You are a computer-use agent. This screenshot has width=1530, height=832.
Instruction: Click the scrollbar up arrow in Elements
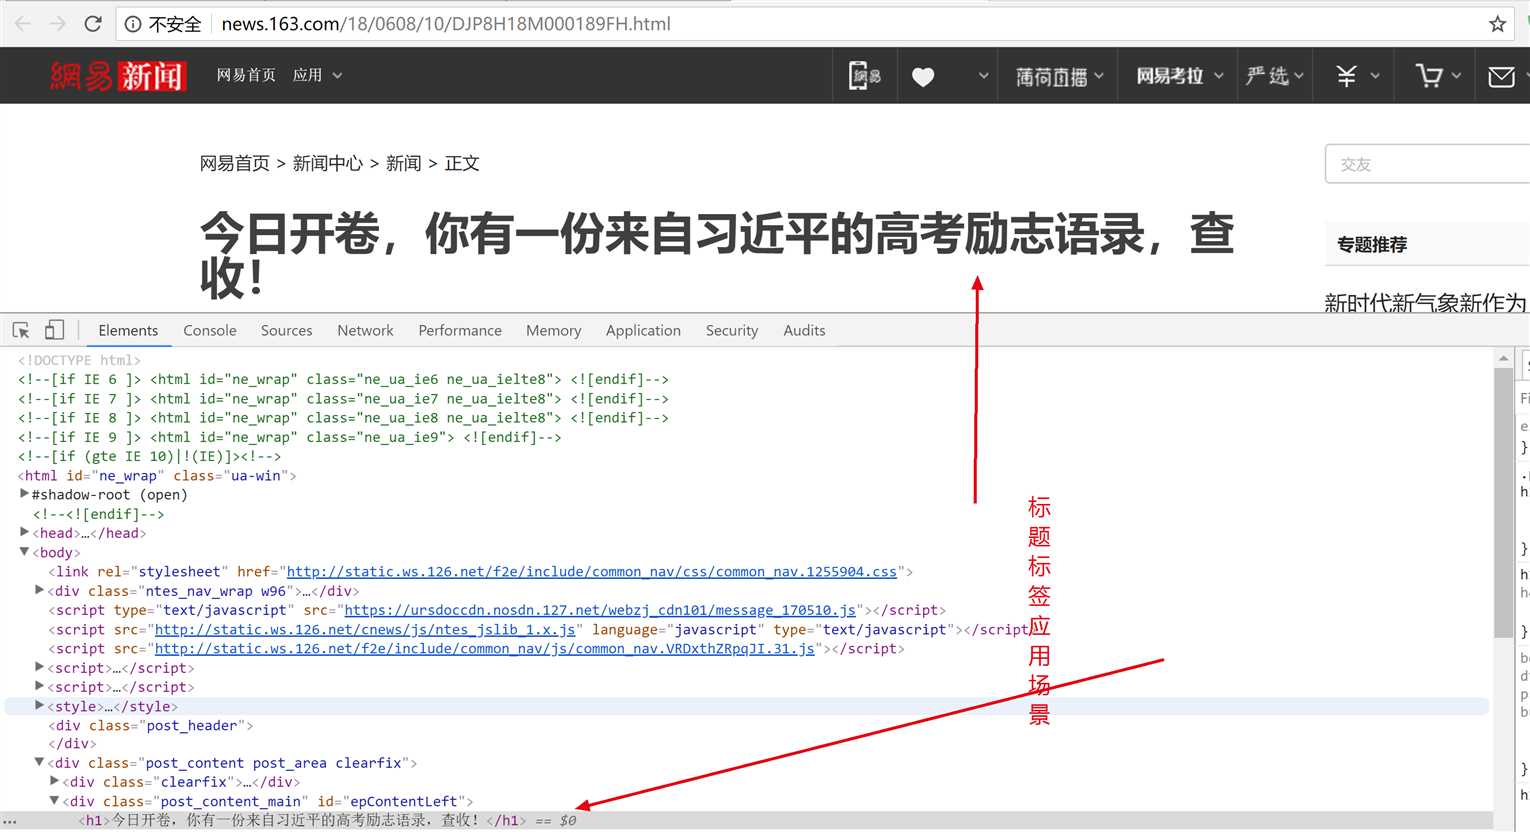[x=1503, y=358]
